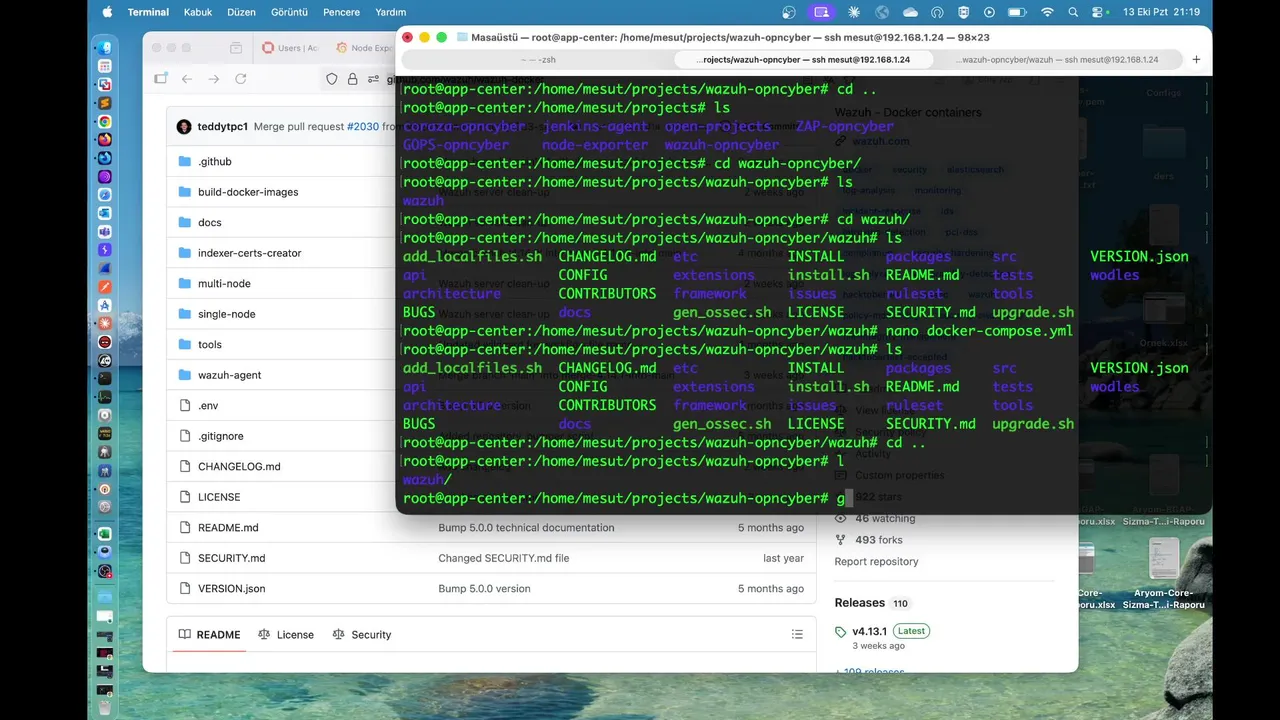
Task: Go forward in the browser window
Action: 213,79
